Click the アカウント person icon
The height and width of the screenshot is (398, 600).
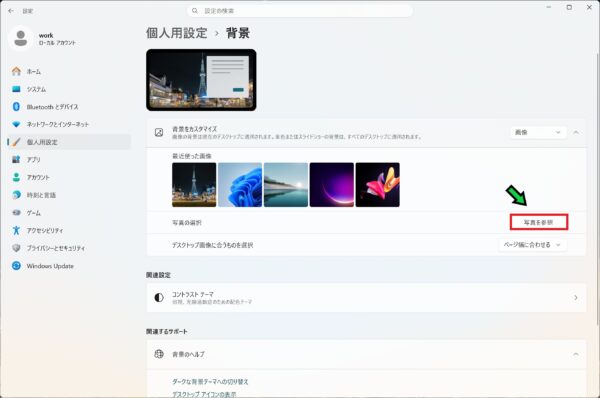point(16,177)
